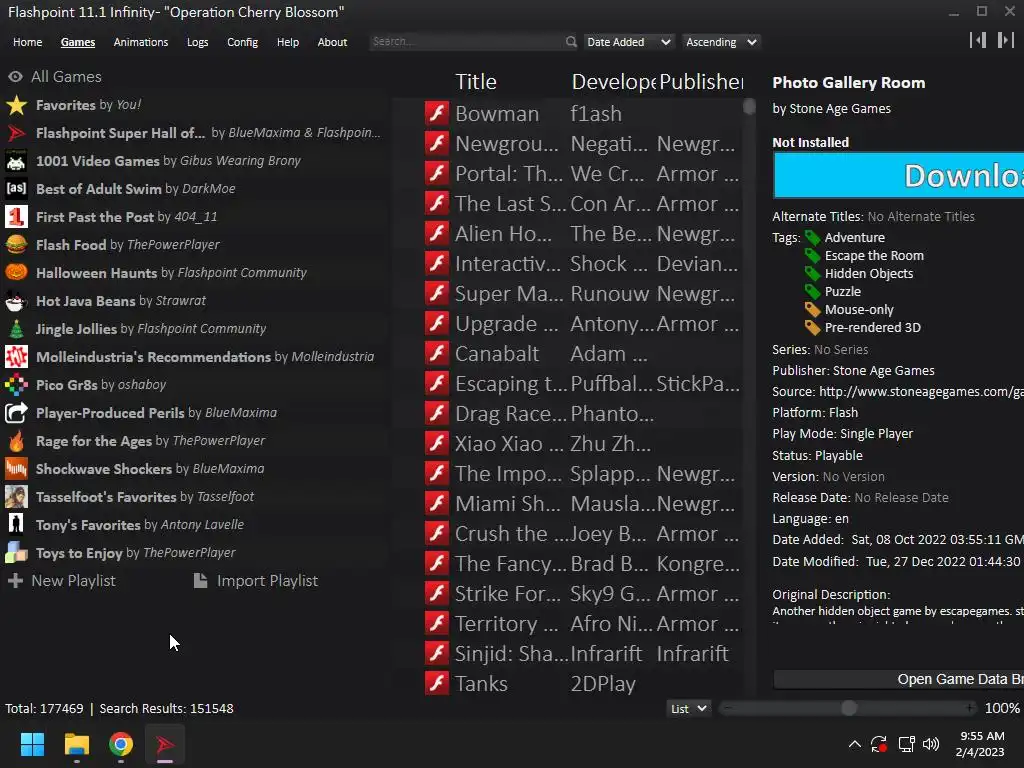
Task: Select the "Portal: Th..." game row
Action: 581,174
